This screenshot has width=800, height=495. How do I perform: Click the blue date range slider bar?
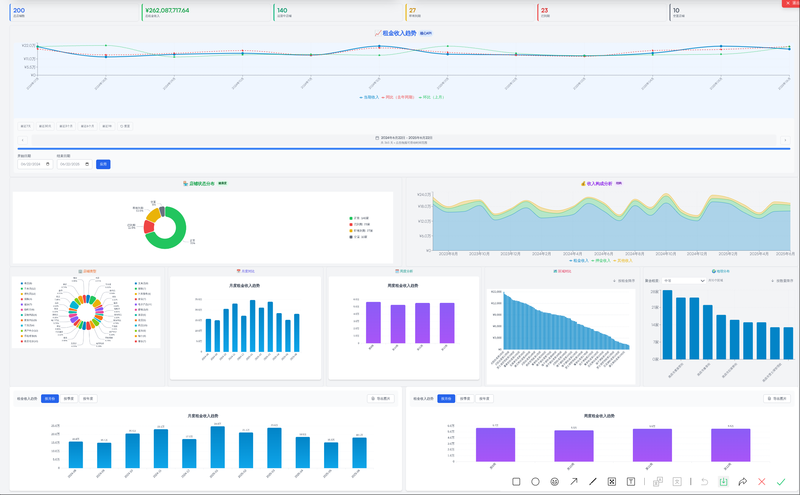tap(404, 148)
